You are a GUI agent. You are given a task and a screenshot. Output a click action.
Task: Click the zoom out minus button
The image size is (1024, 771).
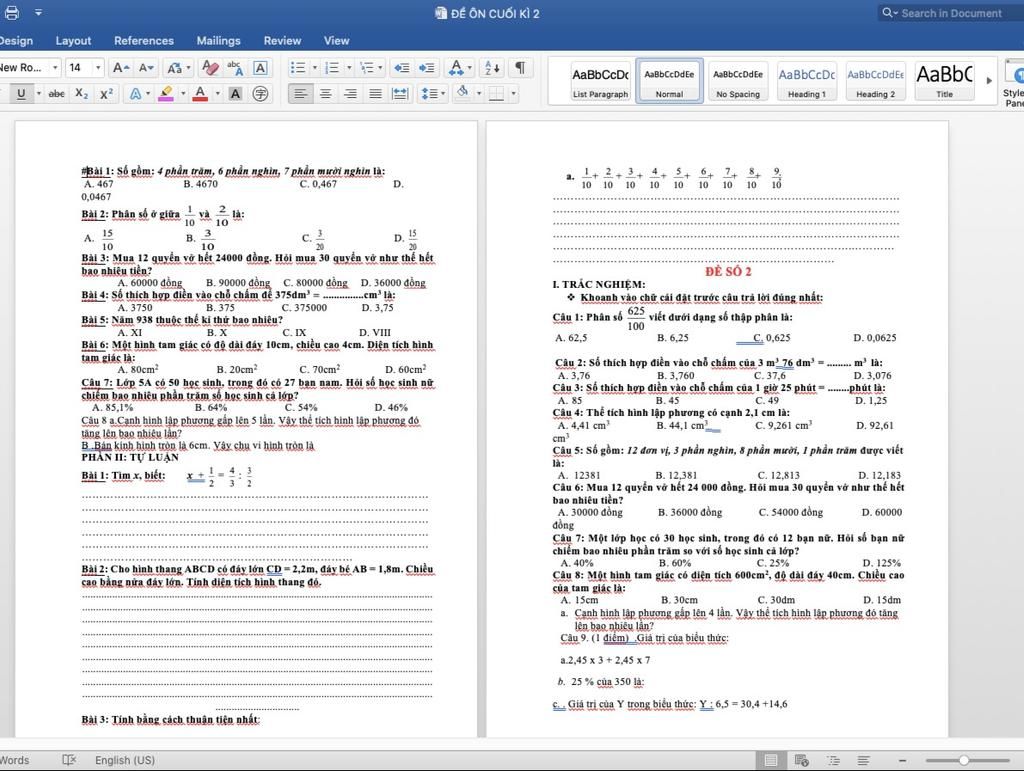tap(903, 761)
